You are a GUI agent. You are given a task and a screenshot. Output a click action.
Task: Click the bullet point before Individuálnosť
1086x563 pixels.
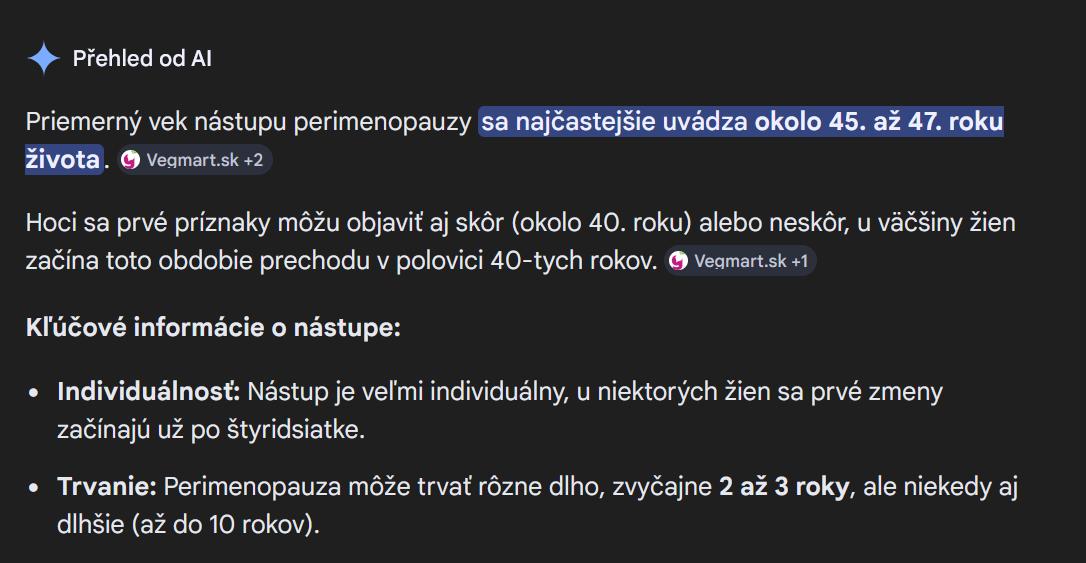click(x=35, y=392)
